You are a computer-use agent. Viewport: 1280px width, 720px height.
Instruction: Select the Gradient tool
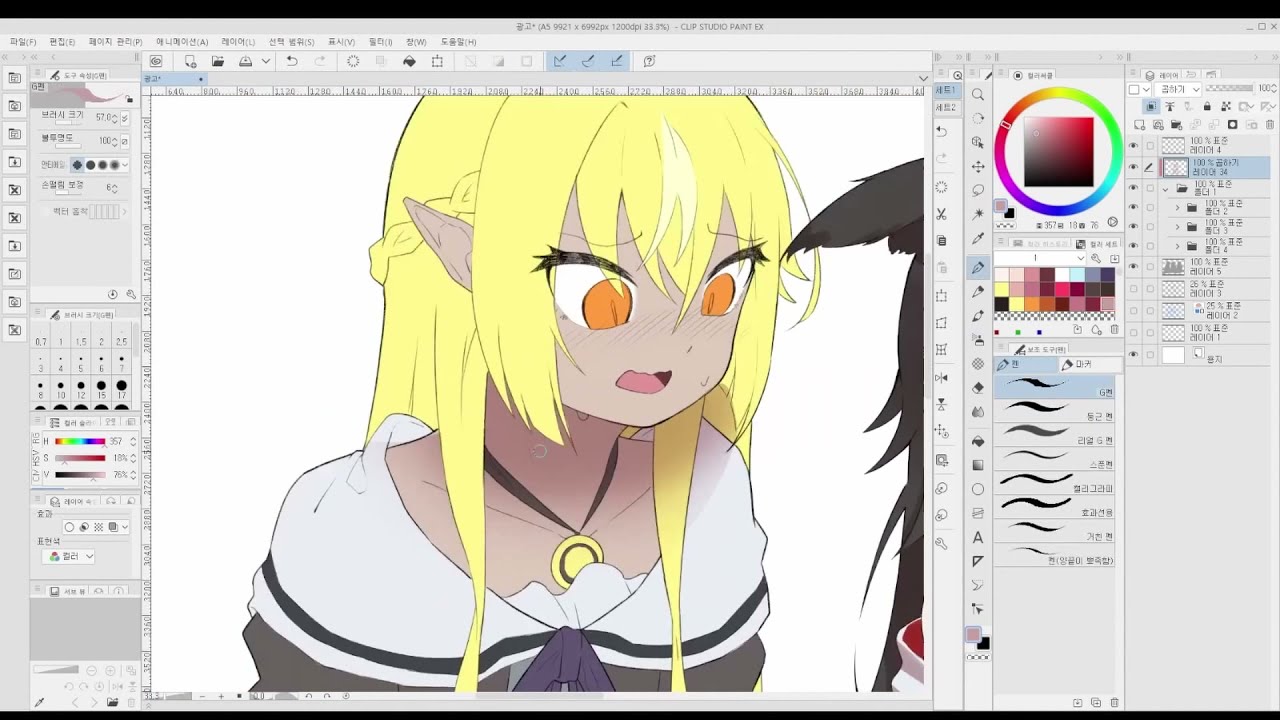978,465
